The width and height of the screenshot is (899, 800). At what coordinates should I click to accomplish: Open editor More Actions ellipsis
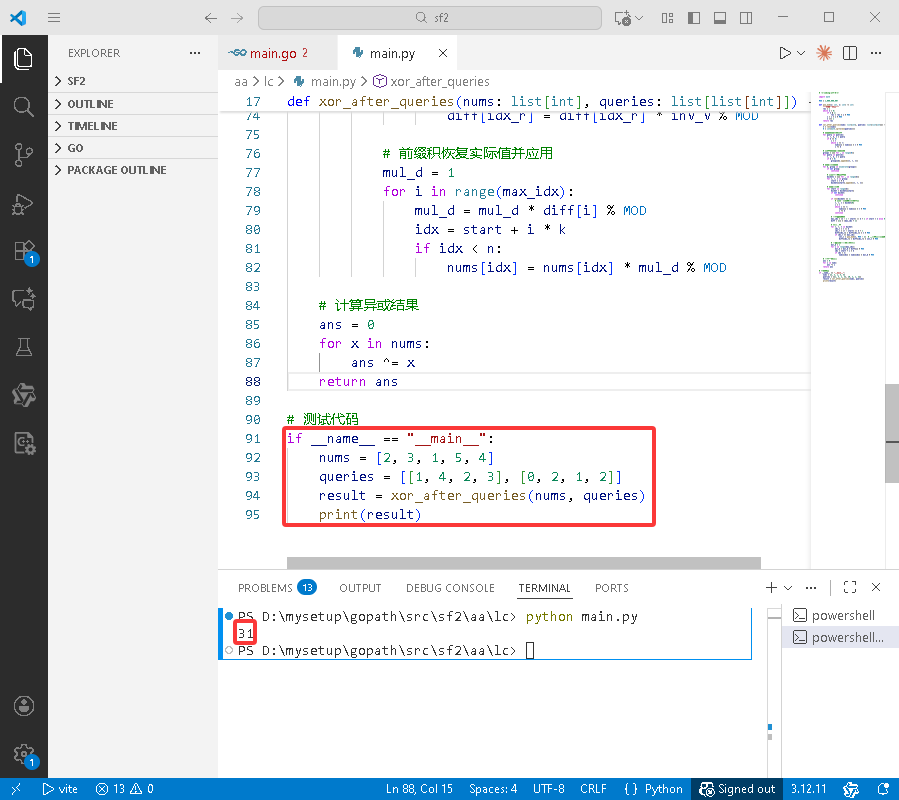(875, 53)
